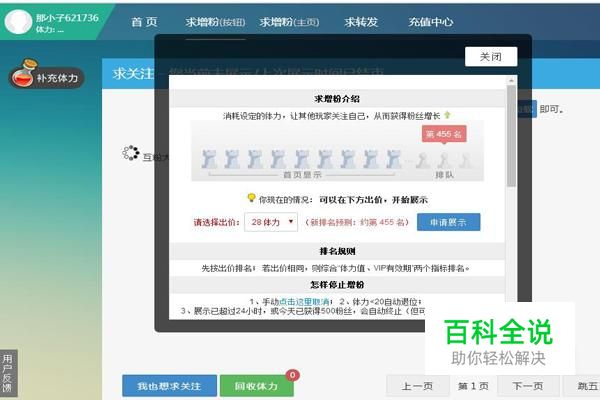The width and height of the screenshot is (600, 400).
Task: Open 用户反馈 side tab
Action: (8, 373)
